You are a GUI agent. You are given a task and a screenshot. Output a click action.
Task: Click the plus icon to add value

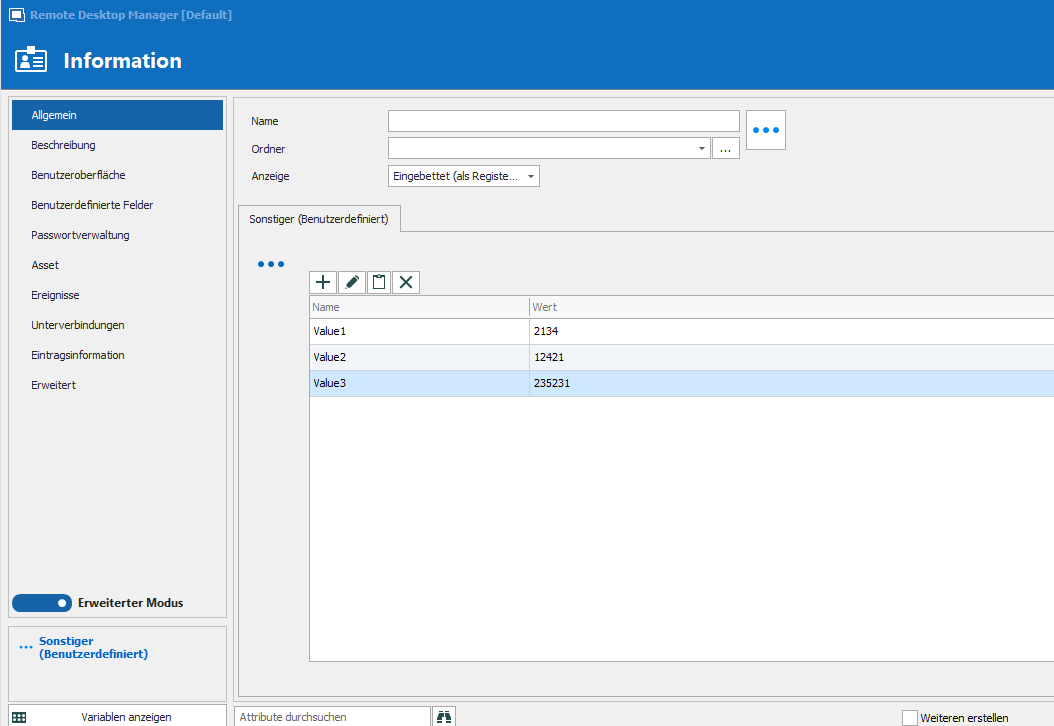(x=323, y=282)
